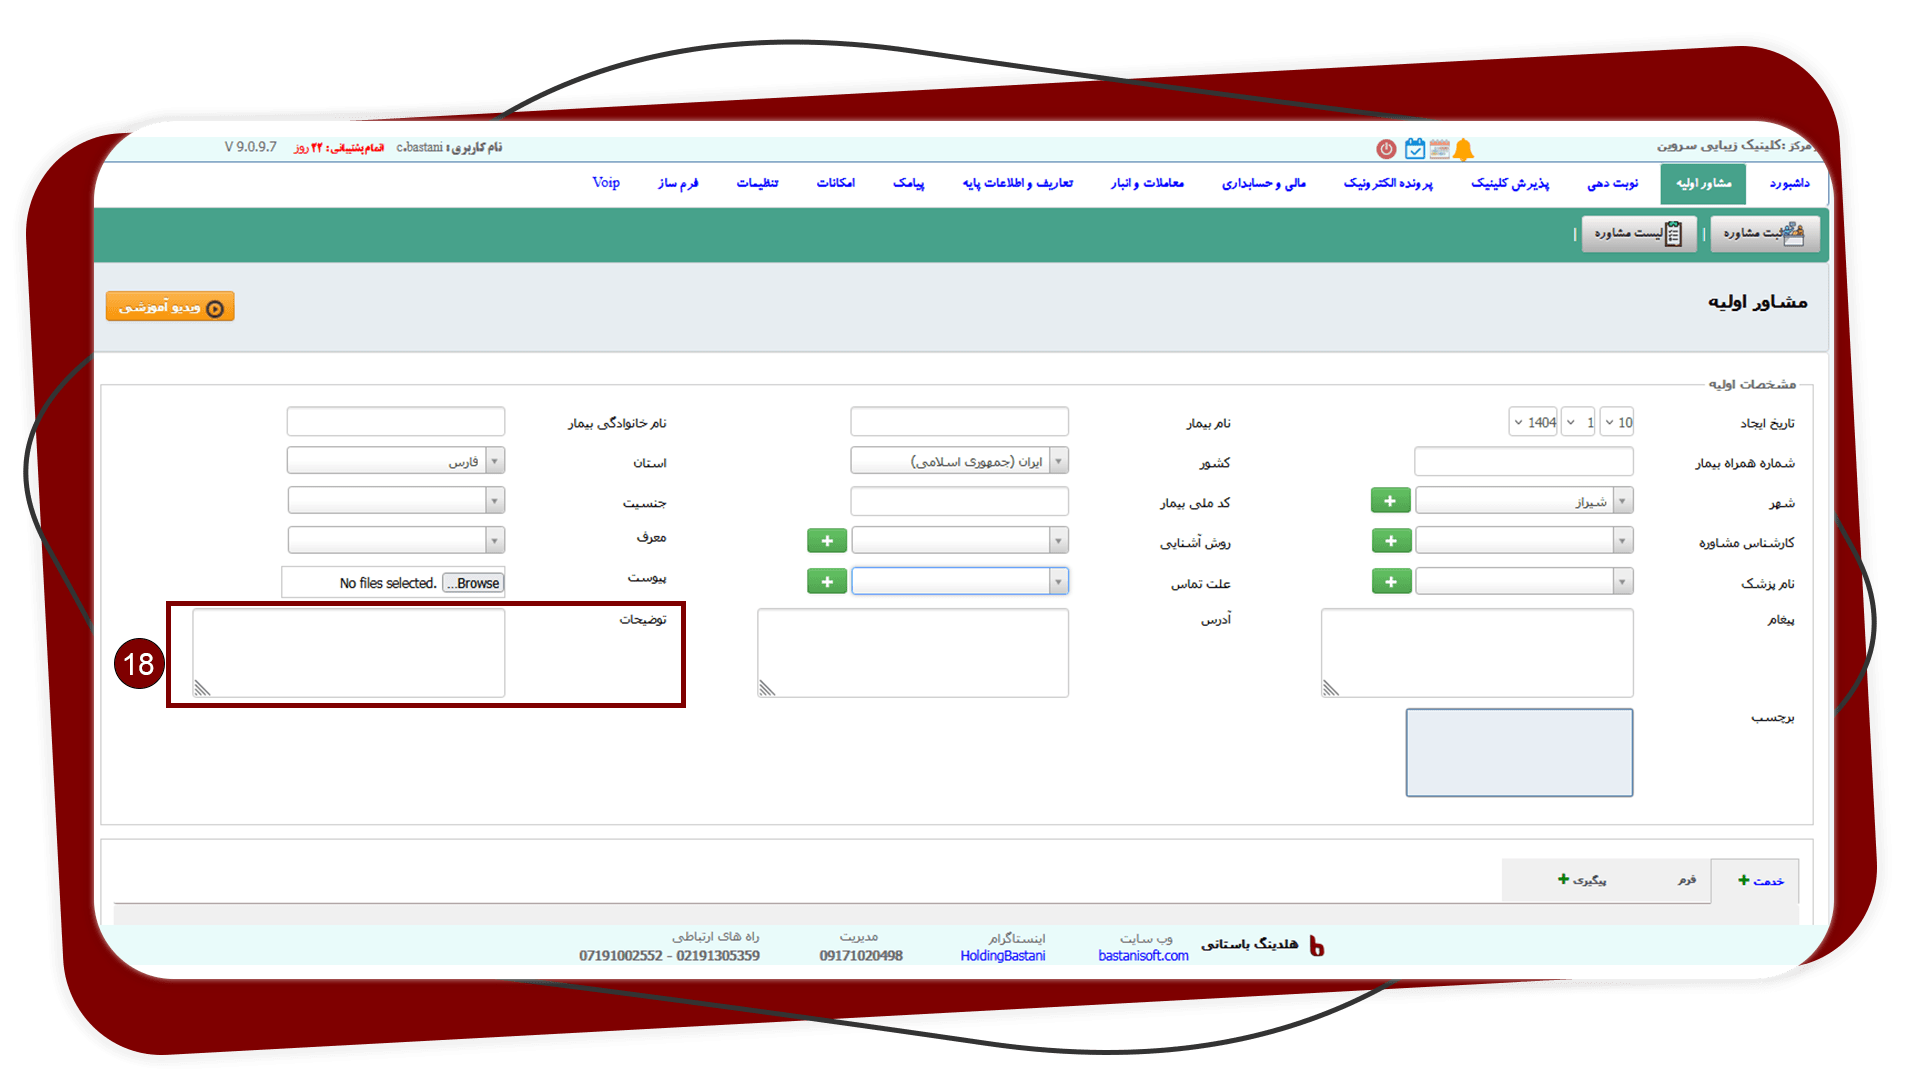This screenshot has width=1920, height=1080.
Task: Click the version text V 9.0.9.7
Action: 250,147
